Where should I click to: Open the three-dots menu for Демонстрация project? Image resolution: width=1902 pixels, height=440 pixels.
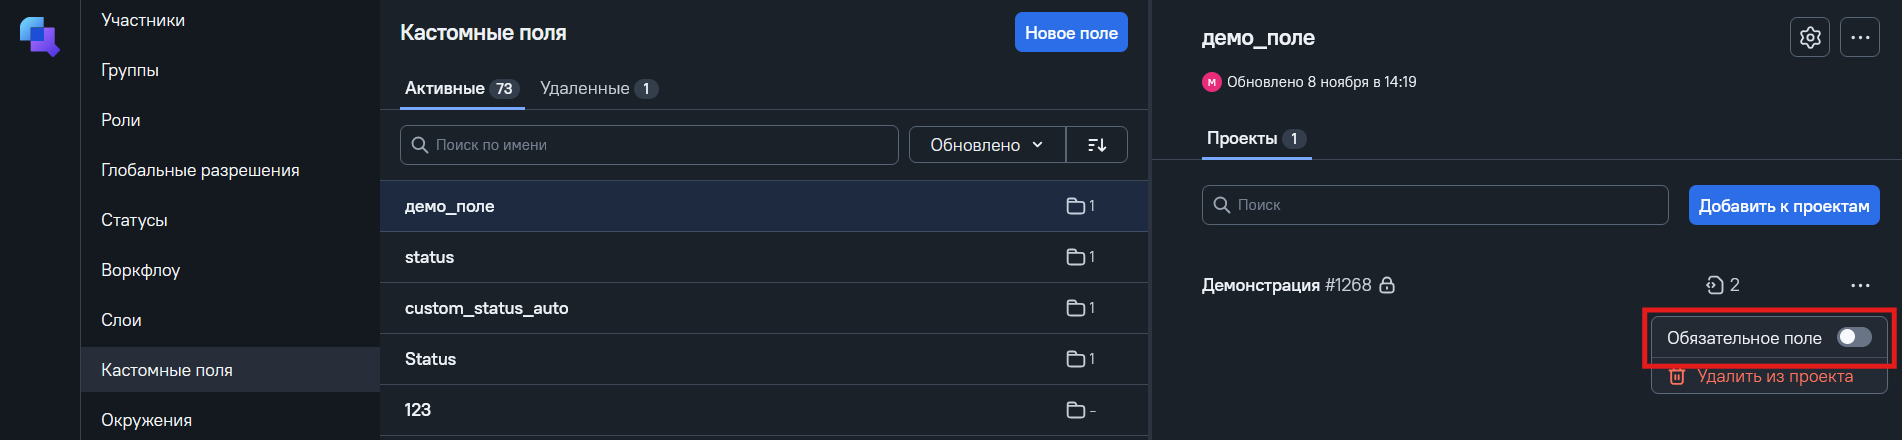[1859, 285]
